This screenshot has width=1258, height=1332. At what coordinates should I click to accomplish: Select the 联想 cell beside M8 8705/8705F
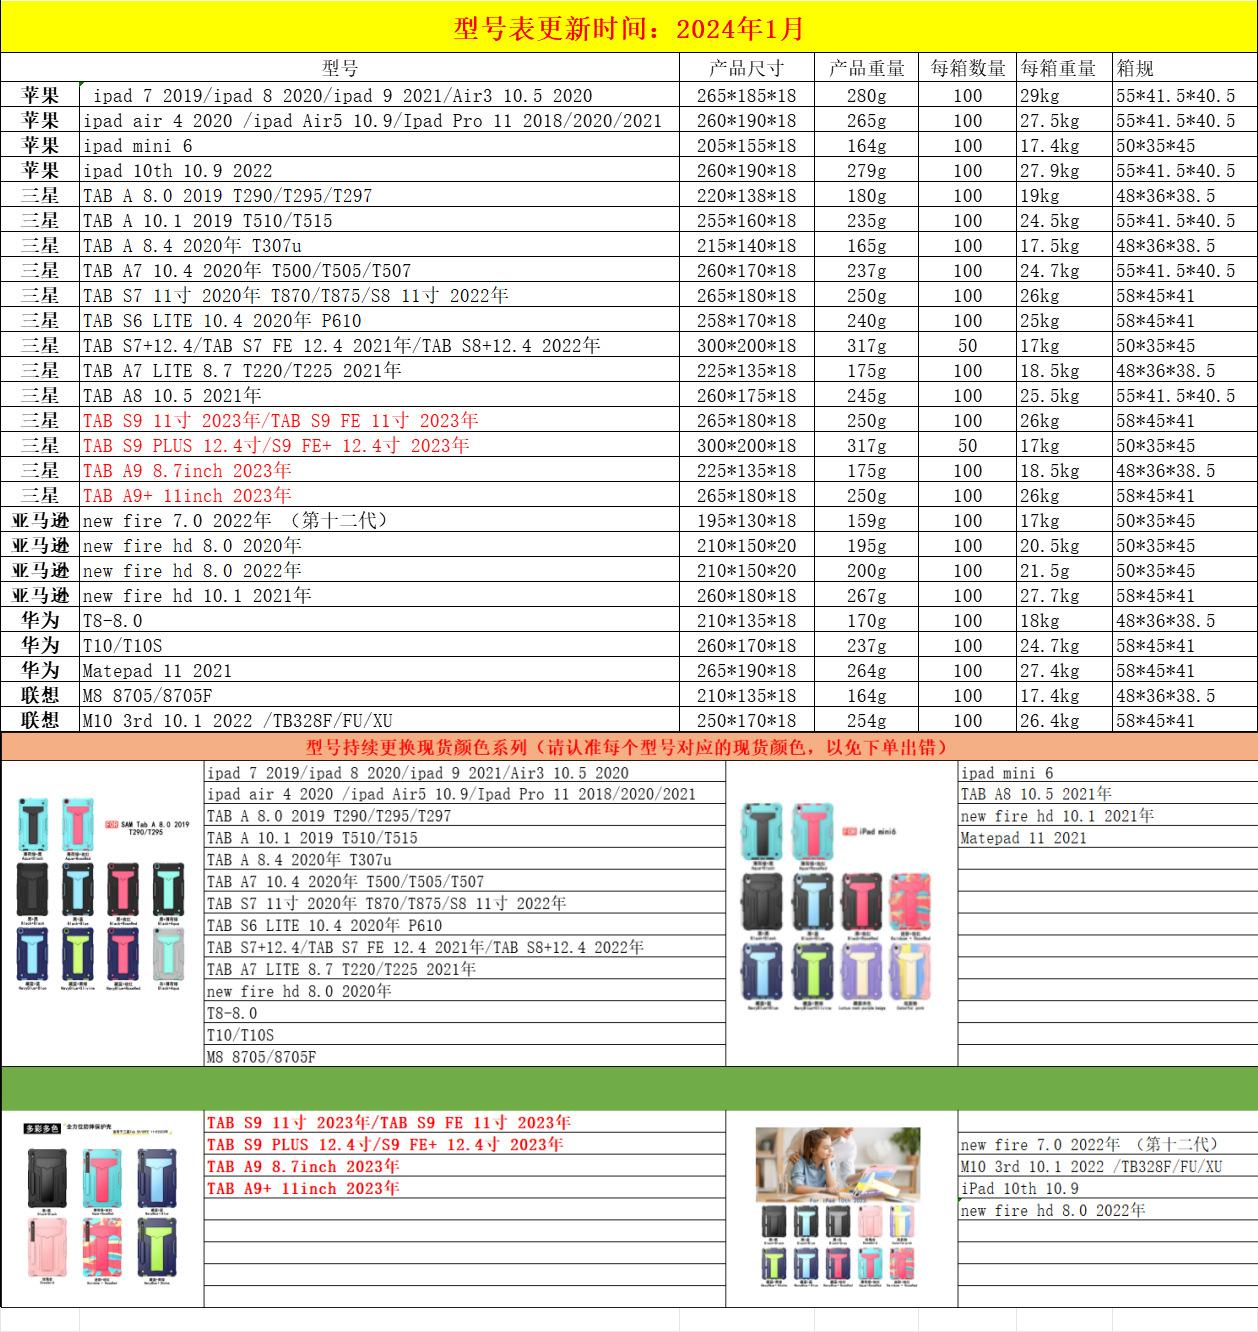(40, 696)
